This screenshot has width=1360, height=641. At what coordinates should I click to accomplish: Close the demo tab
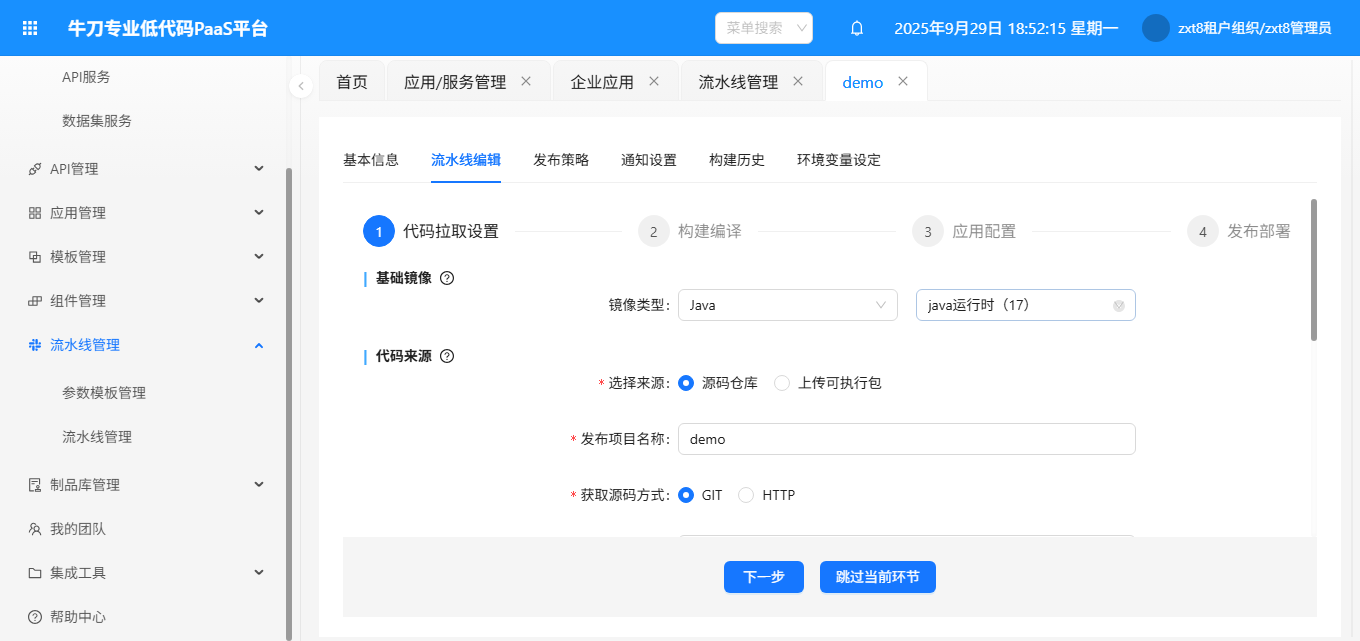click(903, 82)
